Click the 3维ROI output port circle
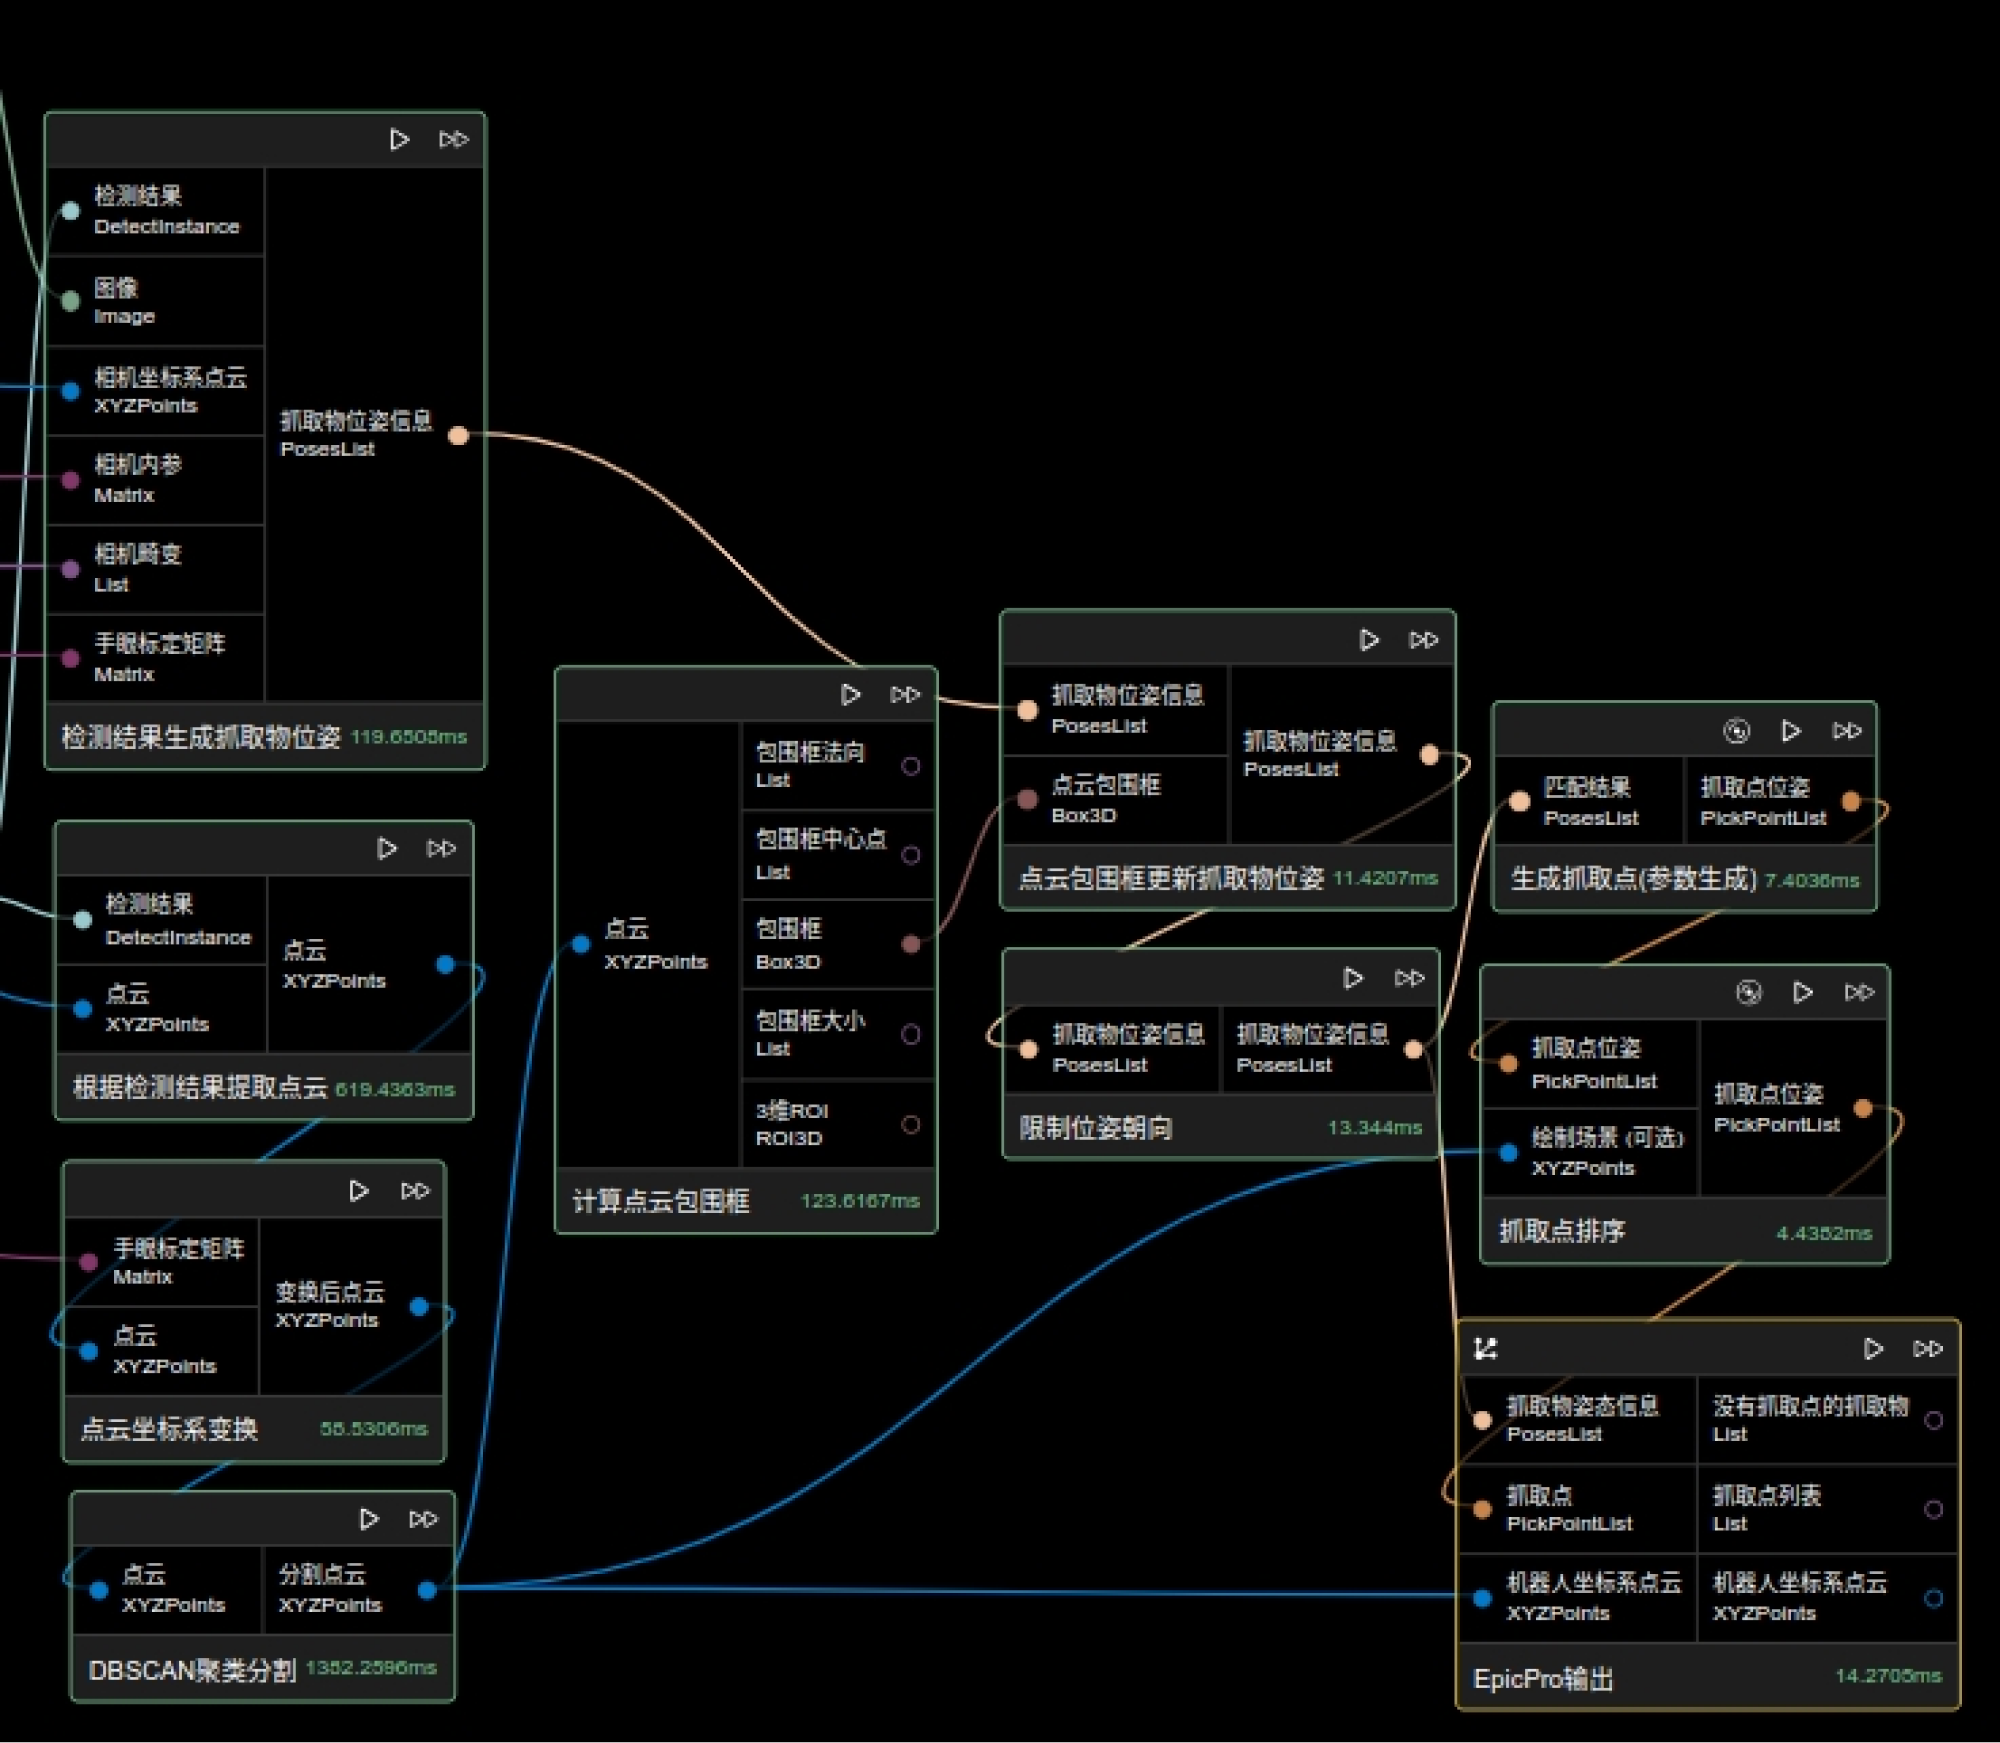 pos(910,1124)
